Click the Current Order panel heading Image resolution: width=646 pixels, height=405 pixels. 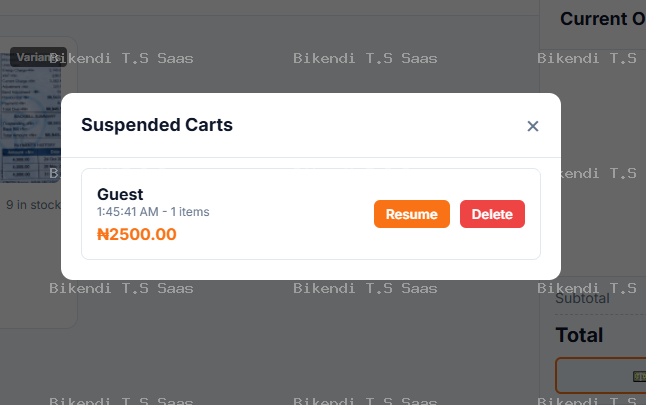pyautogui.click(x=602, y=19)
